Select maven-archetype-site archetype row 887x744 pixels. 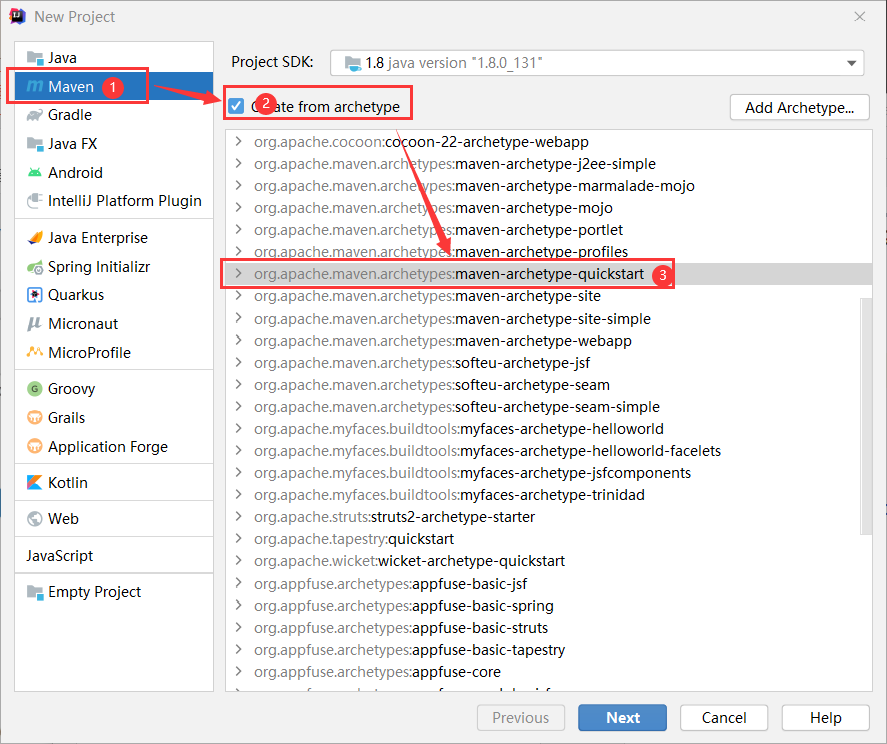549,296
